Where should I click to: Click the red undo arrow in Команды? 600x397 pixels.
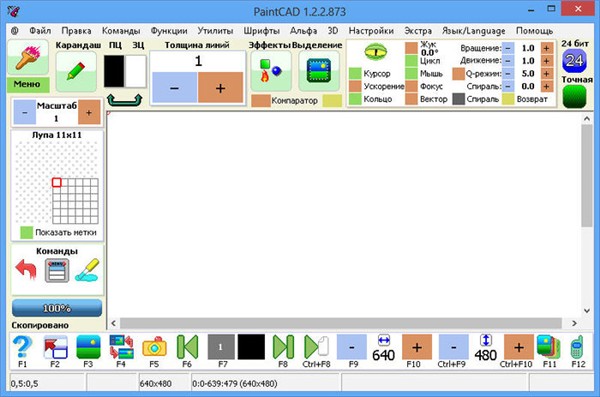[26, 270]
